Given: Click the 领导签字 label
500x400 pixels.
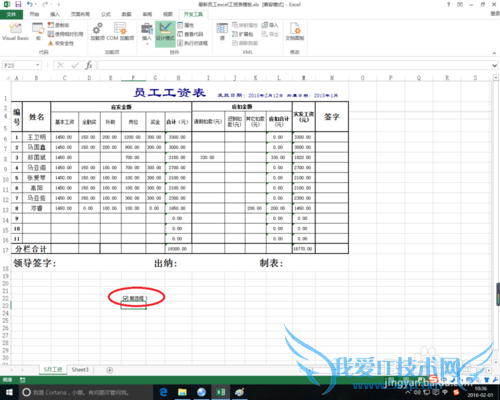Looking at the screenshot, I should (x=35, y=263).
